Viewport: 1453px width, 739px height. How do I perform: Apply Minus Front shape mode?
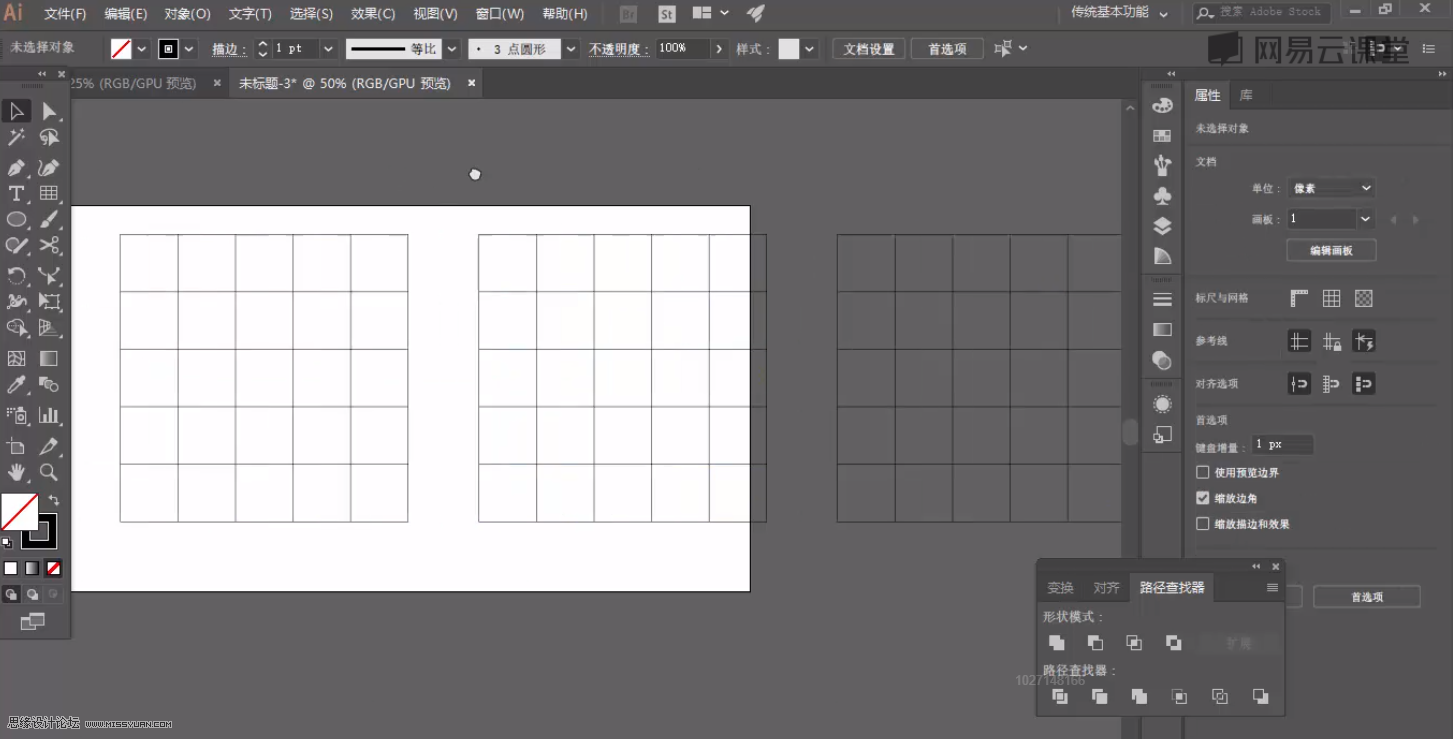pyautogui.click(x=1095, y=642)
